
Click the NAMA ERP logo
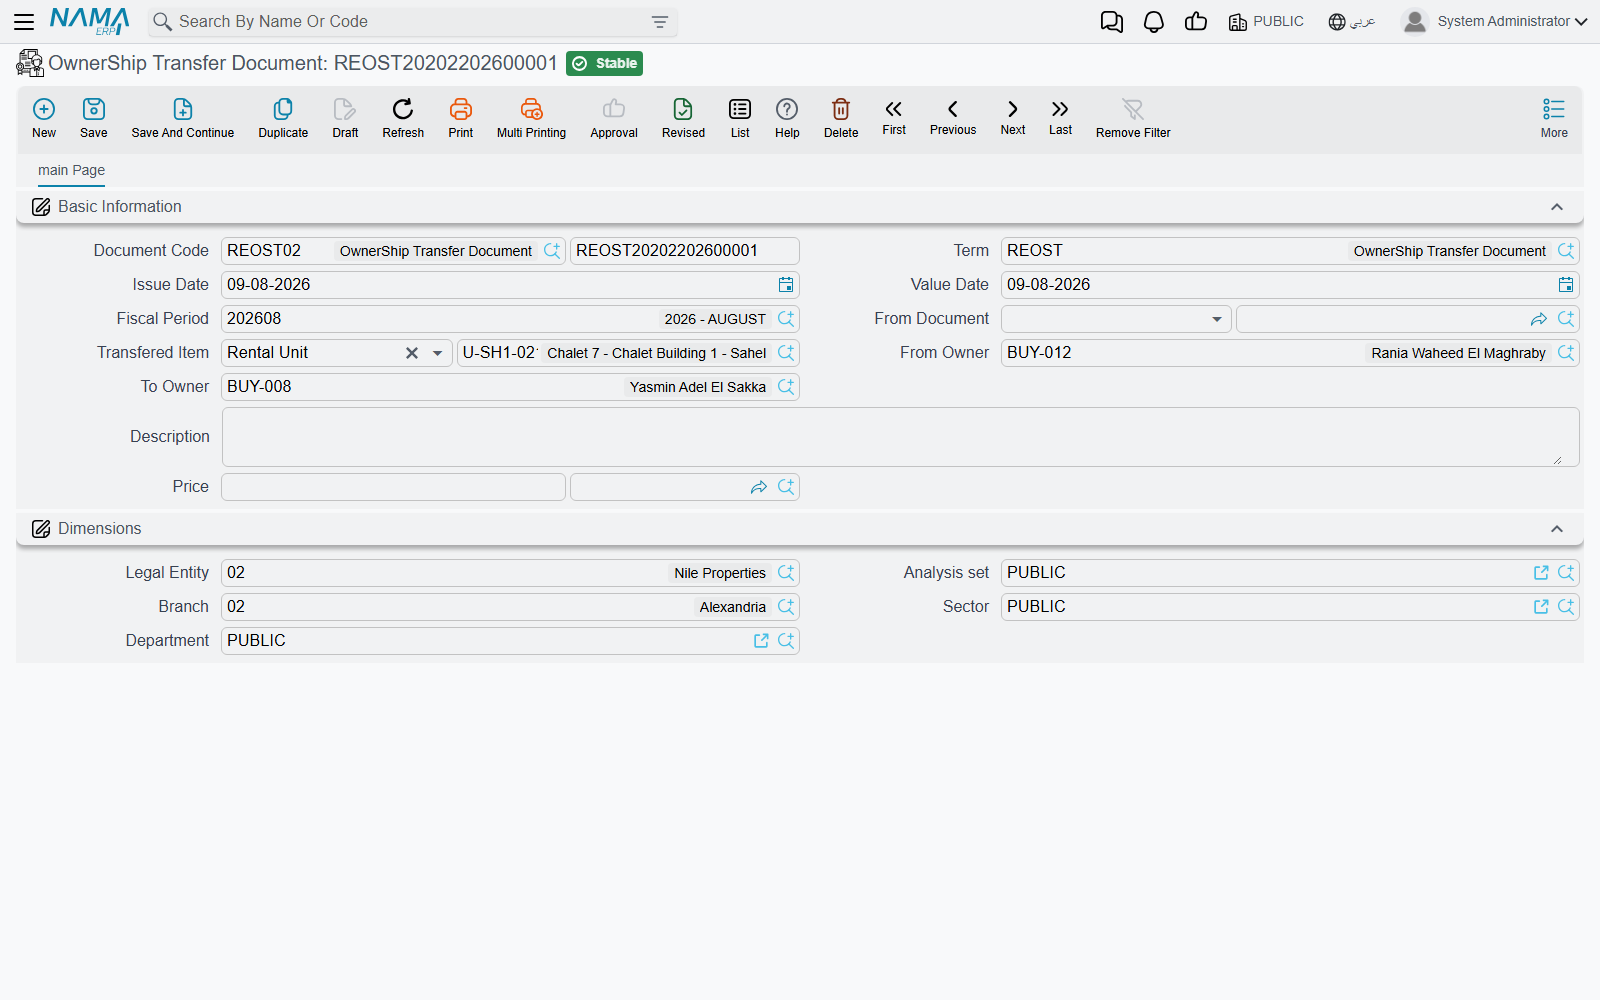coord(89,21)
